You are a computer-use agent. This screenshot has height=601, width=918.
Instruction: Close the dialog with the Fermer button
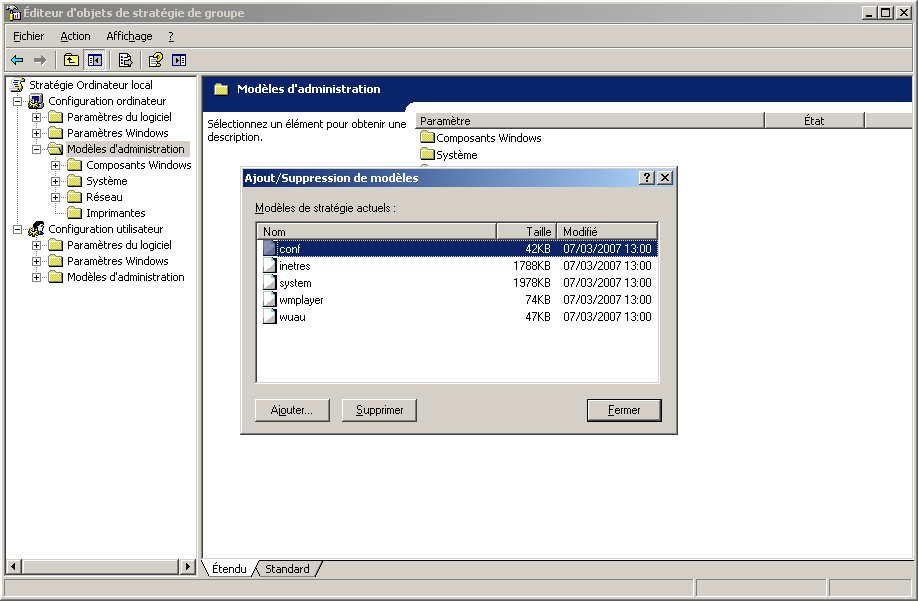624,410
